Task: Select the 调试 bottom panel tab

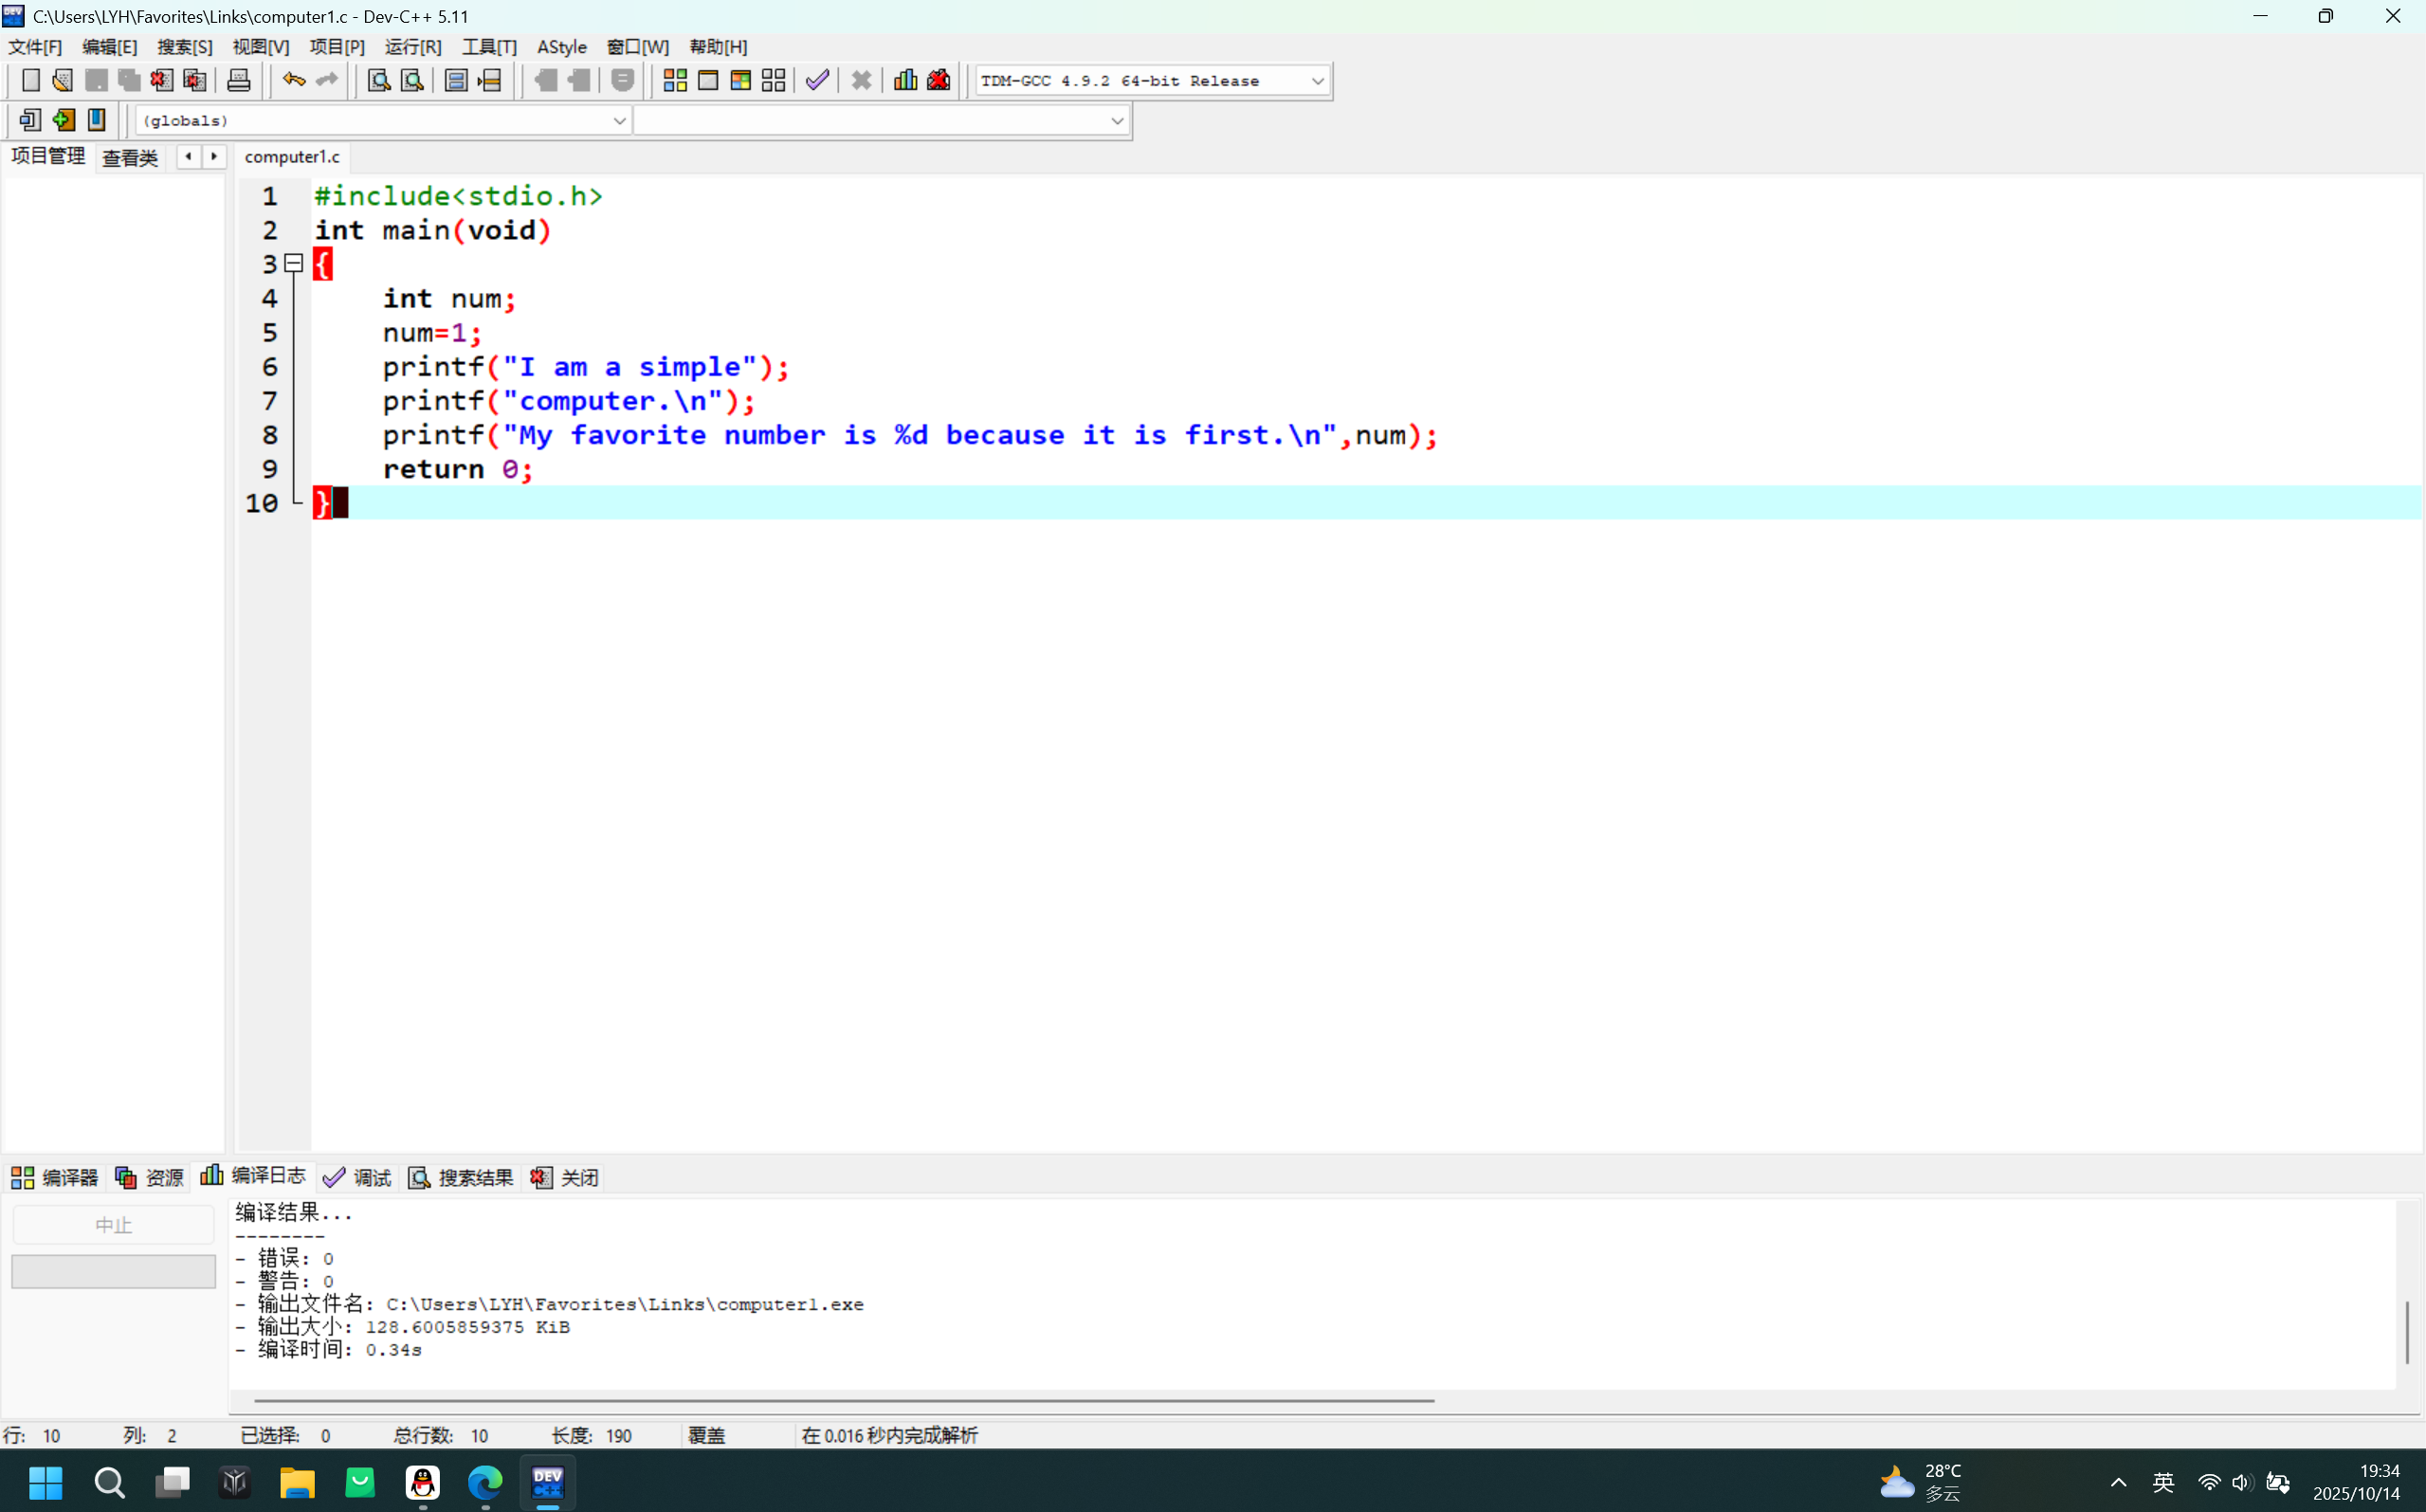Action: [x=358, y=1177]
